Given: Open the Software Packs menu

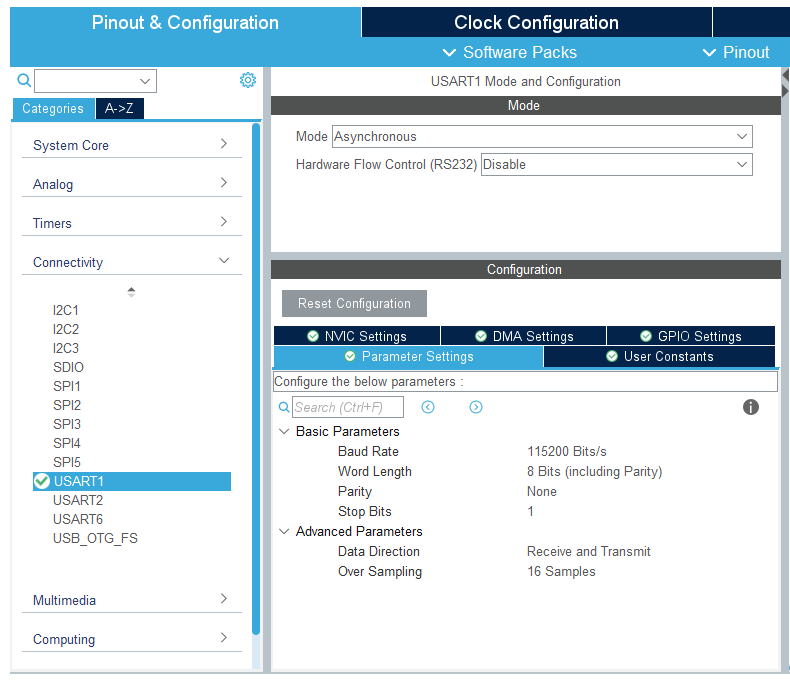Looking at the screenshot, I should pos(509,52).
